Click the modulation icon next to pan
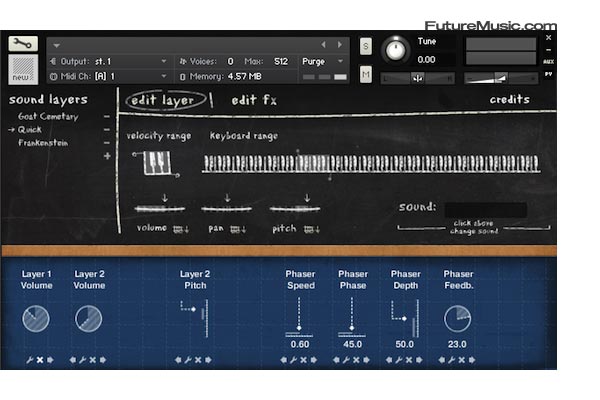 (238, 229)
